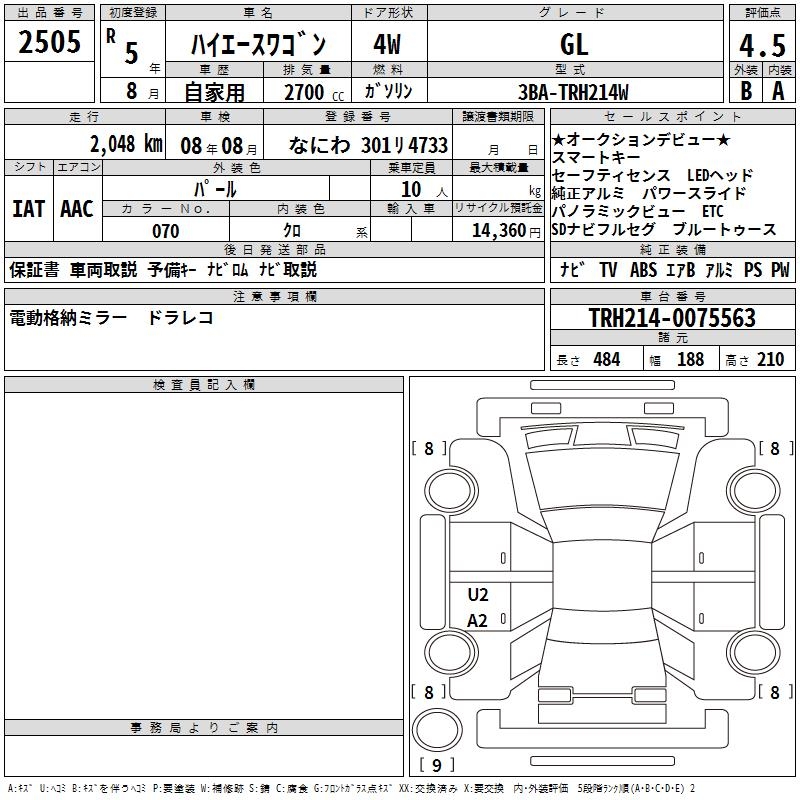Click the damage code legend line
This screenshot has width=800, height=800.
(x=352, y=789)
